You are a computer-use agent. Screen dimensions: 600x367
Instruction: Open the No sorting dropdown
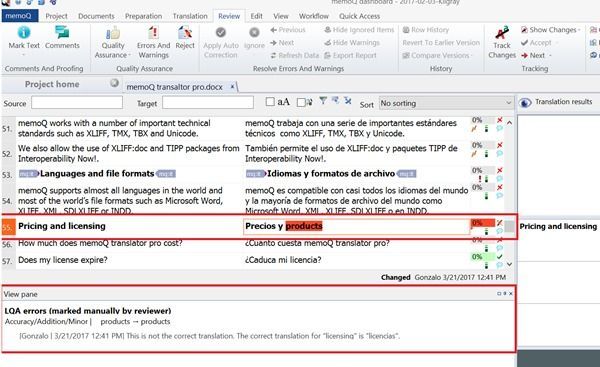[x=446, y=103]
